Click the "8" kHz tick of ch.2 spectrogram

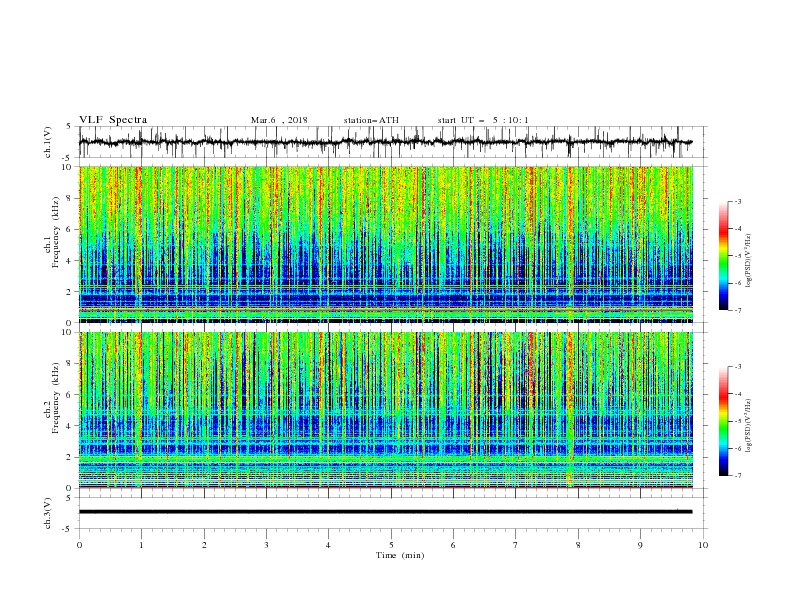point(70,364)
